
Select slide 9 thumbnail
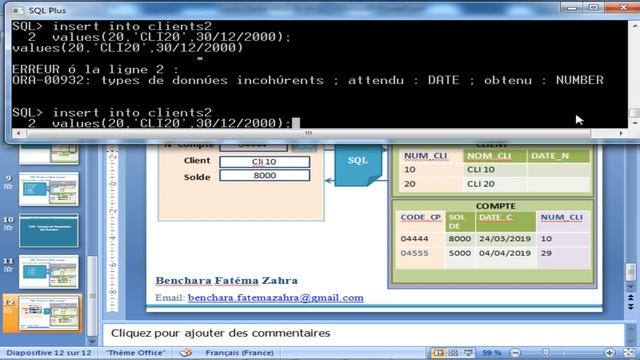click(49, 189)
